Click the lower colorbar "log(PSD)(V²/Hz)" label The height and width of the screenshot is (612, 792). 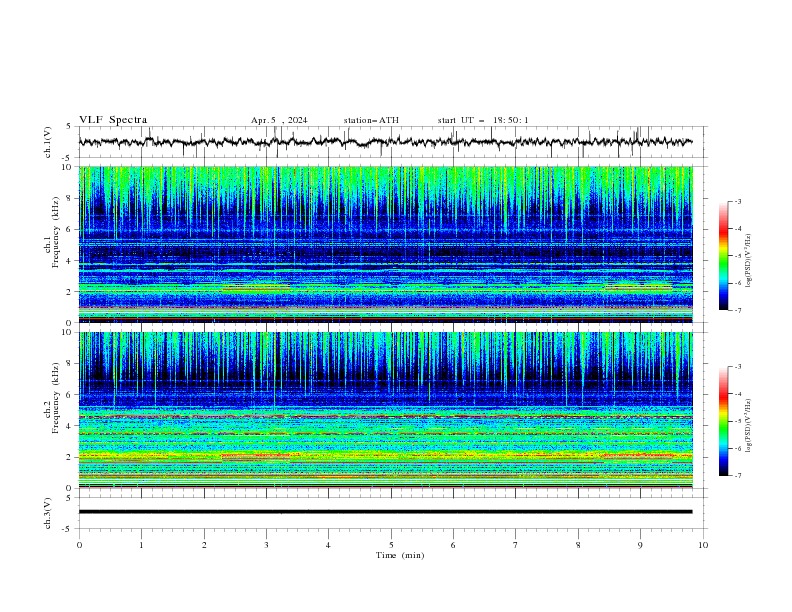749,425
